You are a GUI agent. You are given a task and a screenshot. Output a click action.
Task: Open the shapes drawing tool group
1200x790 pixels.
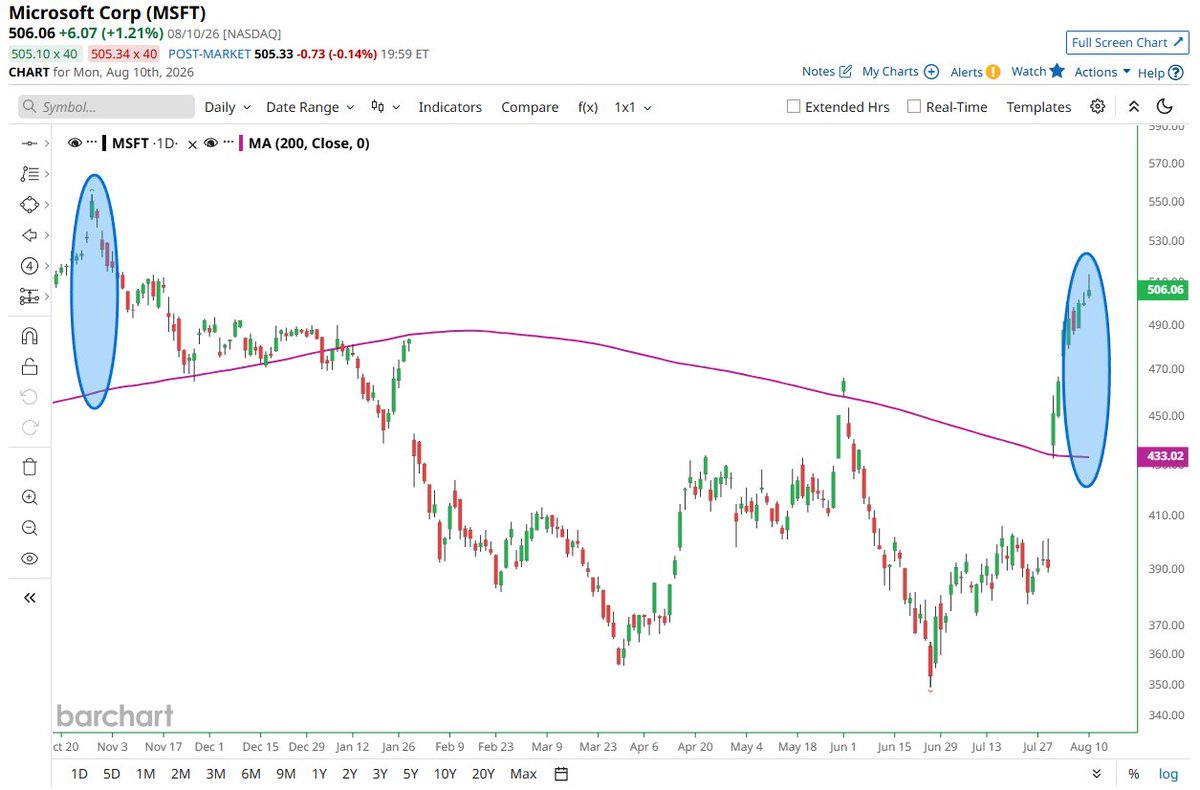[28, 205]
